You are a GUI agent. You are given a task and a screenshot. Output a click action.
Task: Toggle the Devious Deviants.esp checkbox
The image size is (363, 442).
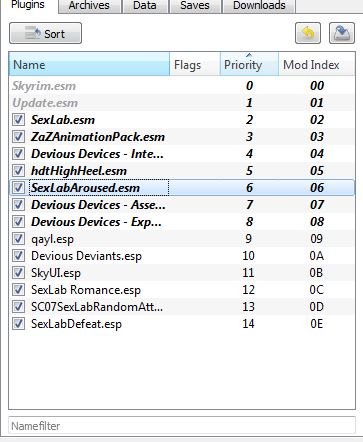coord(18,256)
